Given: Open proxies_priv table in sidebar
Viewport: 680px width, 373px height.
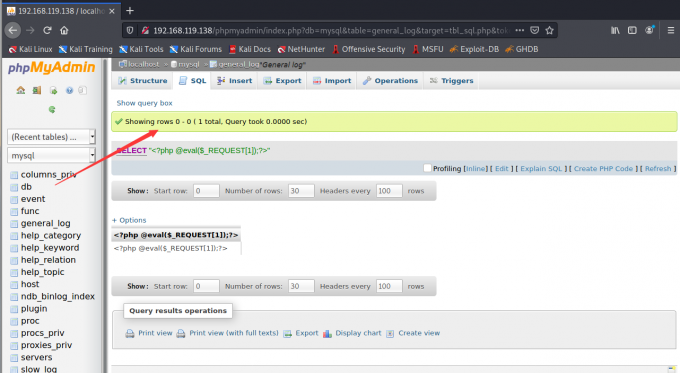Looking at the screenshot, I should [46, 345].
